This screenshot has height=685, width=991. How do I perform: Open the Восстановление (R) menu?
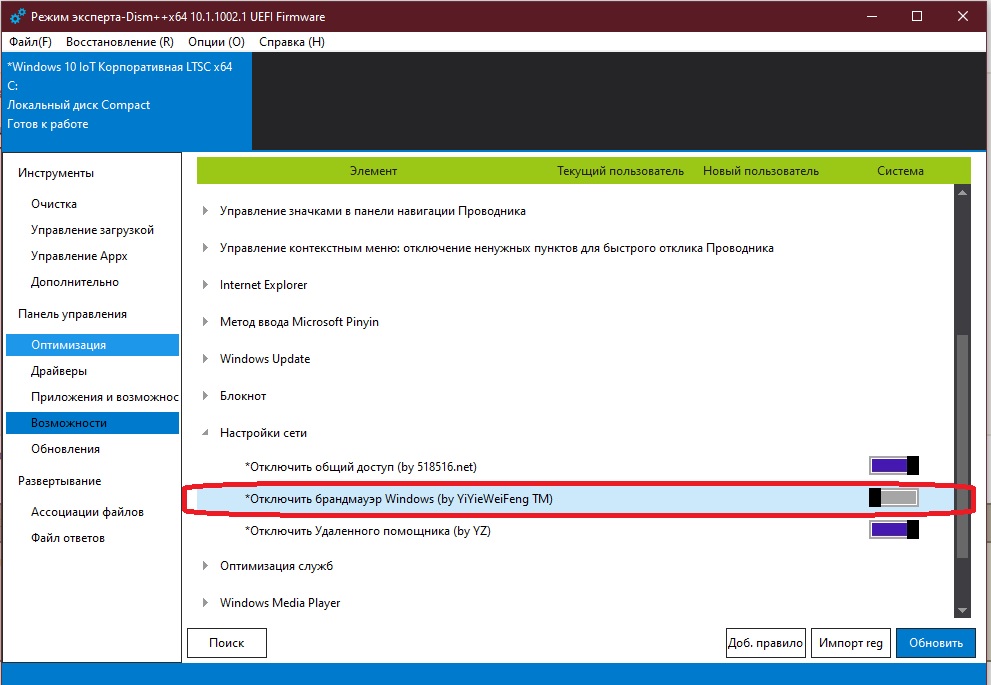[119, 42]
